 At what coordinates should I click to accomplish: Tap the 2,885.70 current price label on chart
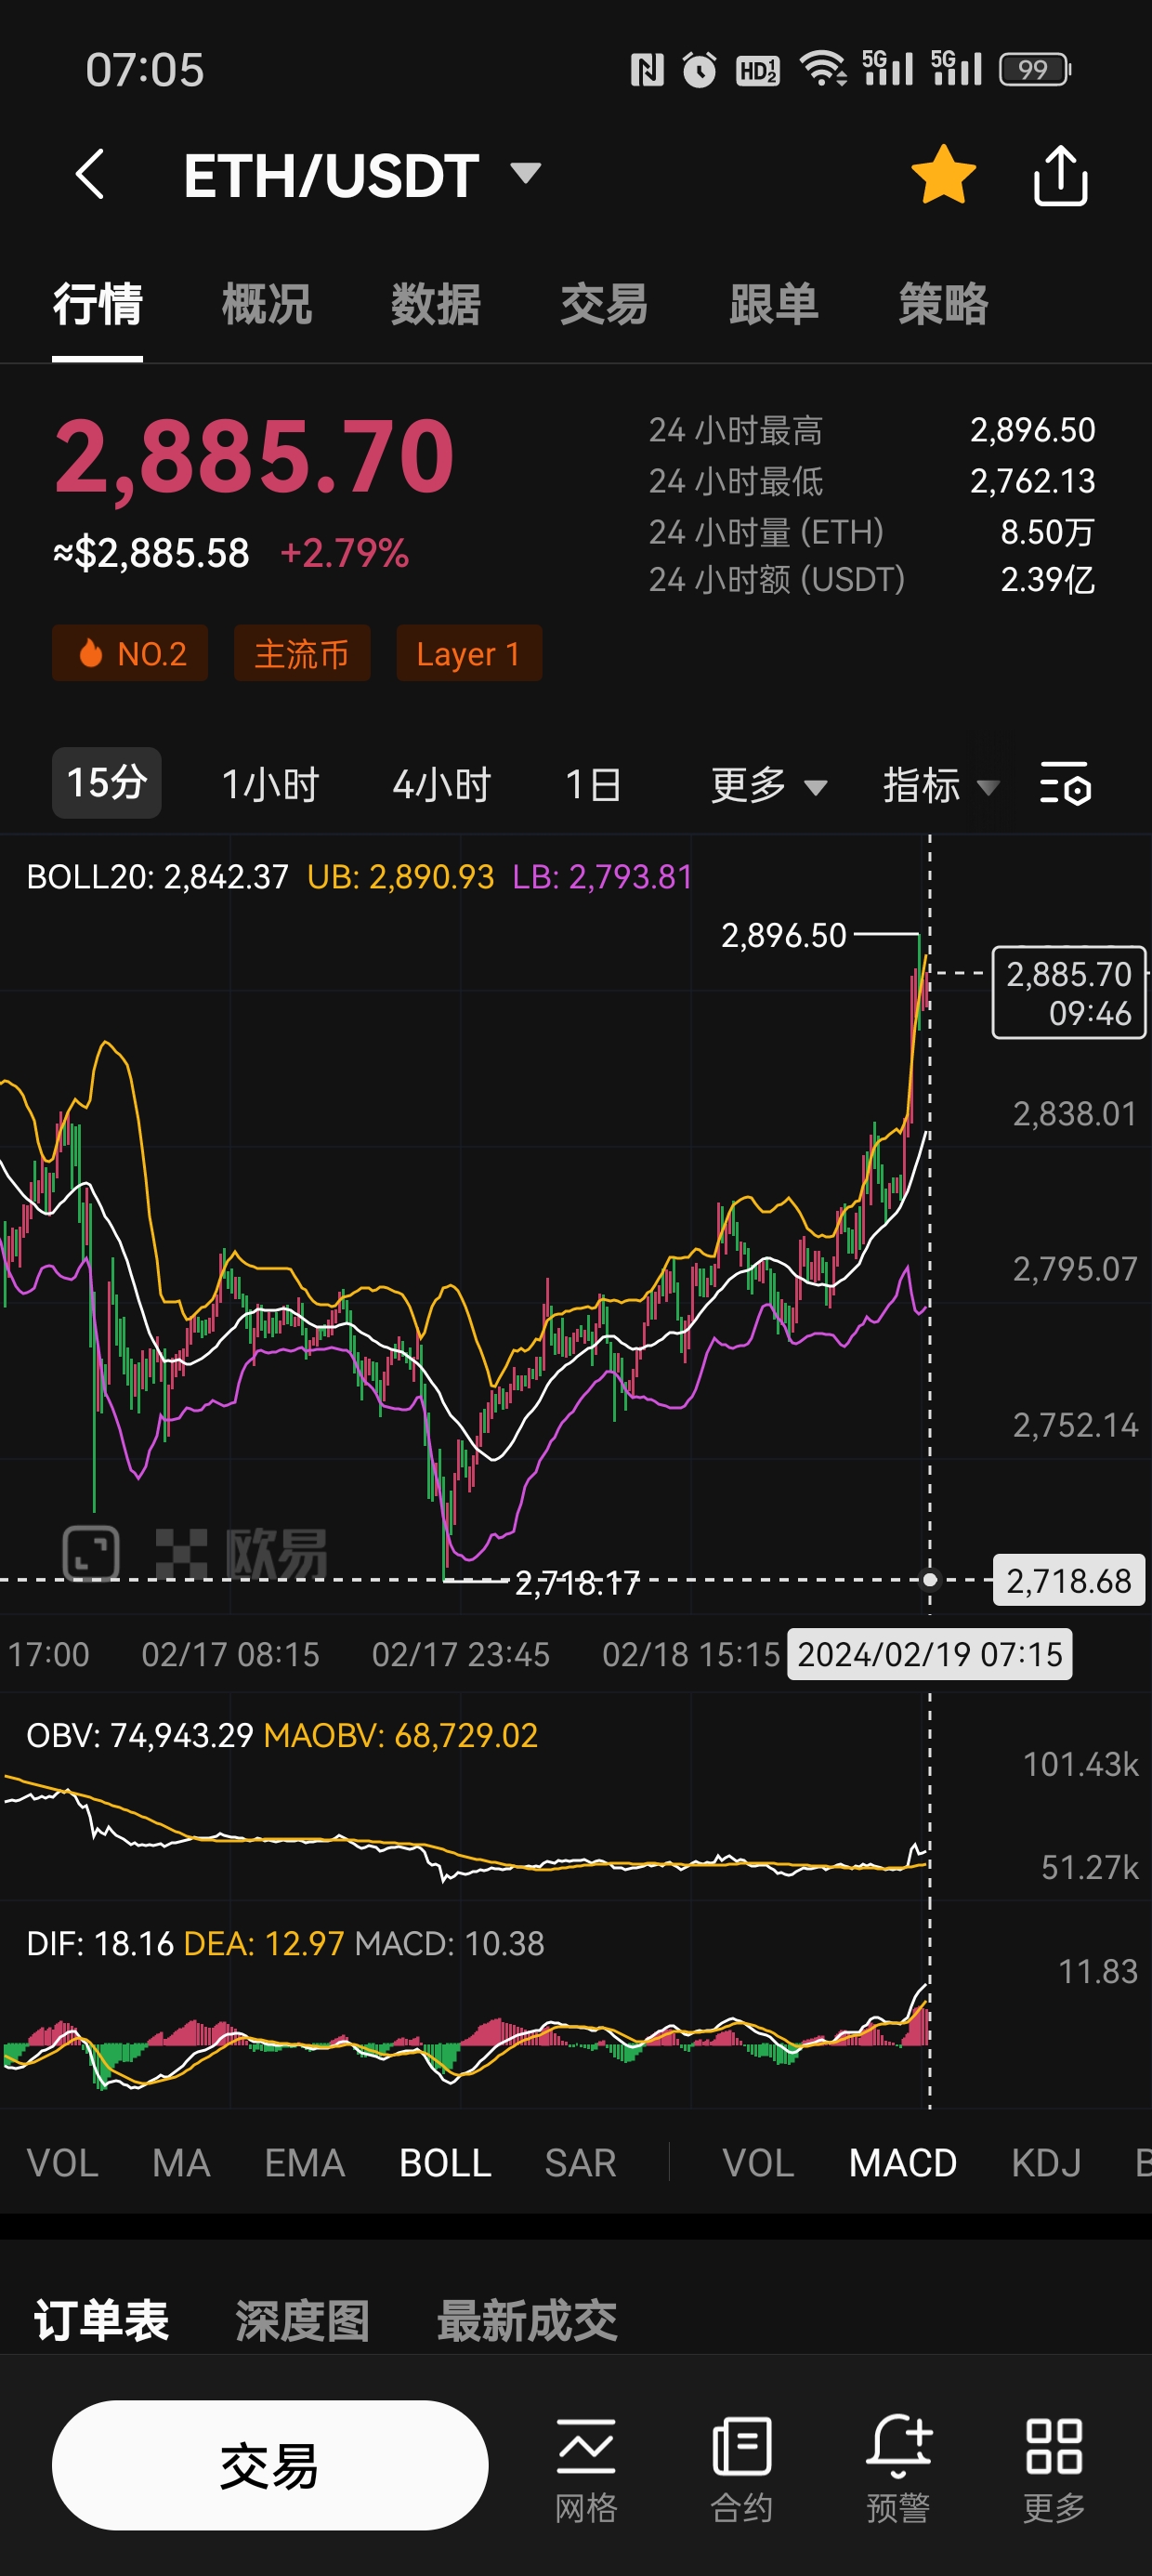click(x=1068, y=992)
